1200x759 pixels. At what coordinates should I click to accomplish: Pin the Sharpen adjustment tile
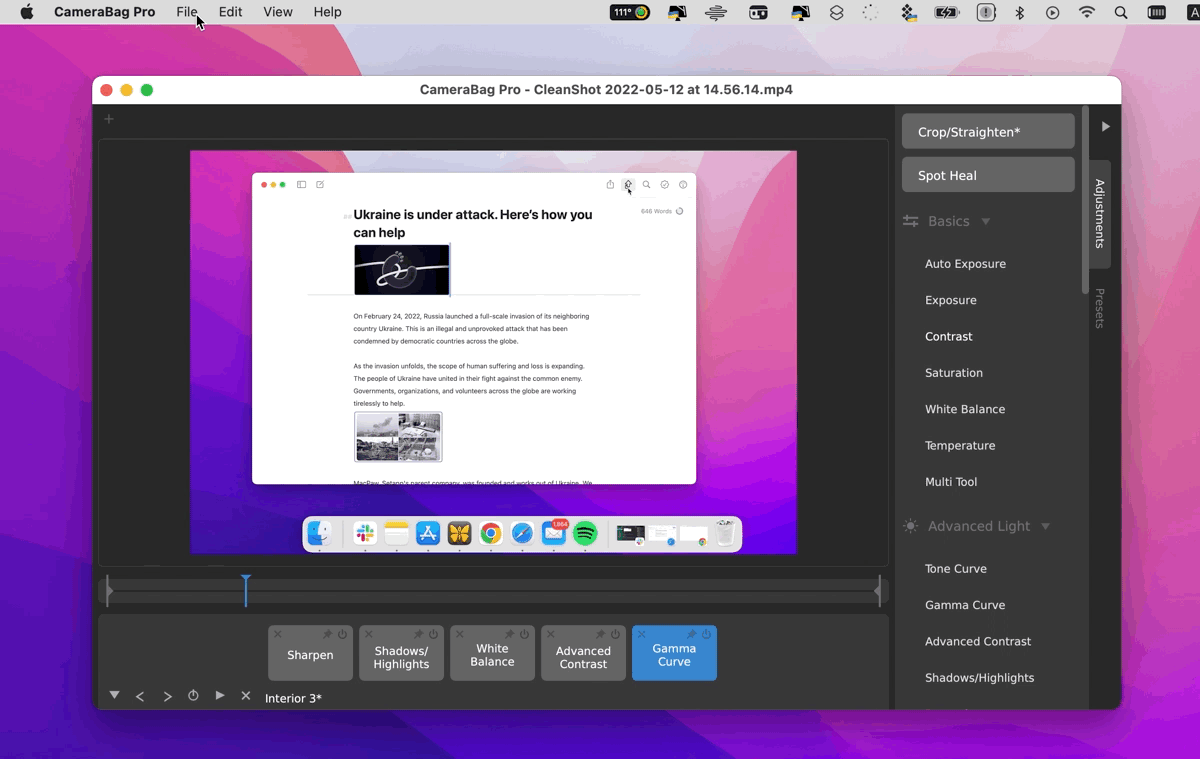pyautogui.click(x=327, y=635)
